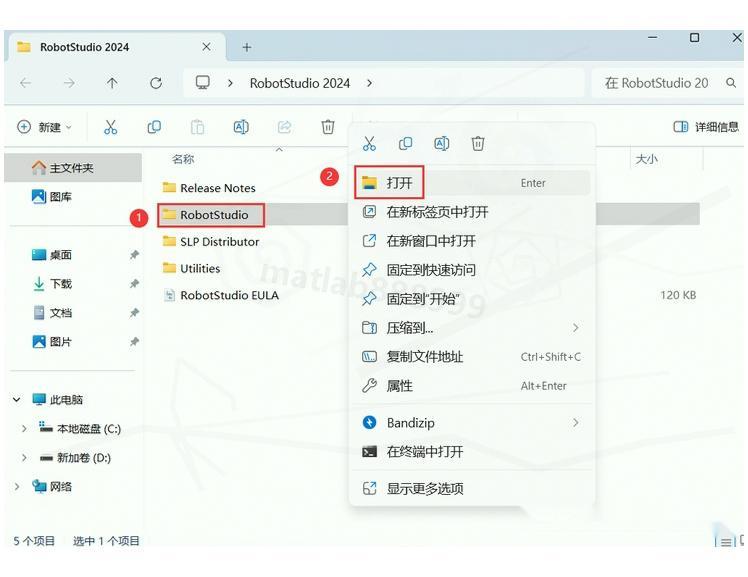Image resolution: width=748 pixels, height=577 pixels.
Task: Select Show more options
Action: click(x=472, y=489)
